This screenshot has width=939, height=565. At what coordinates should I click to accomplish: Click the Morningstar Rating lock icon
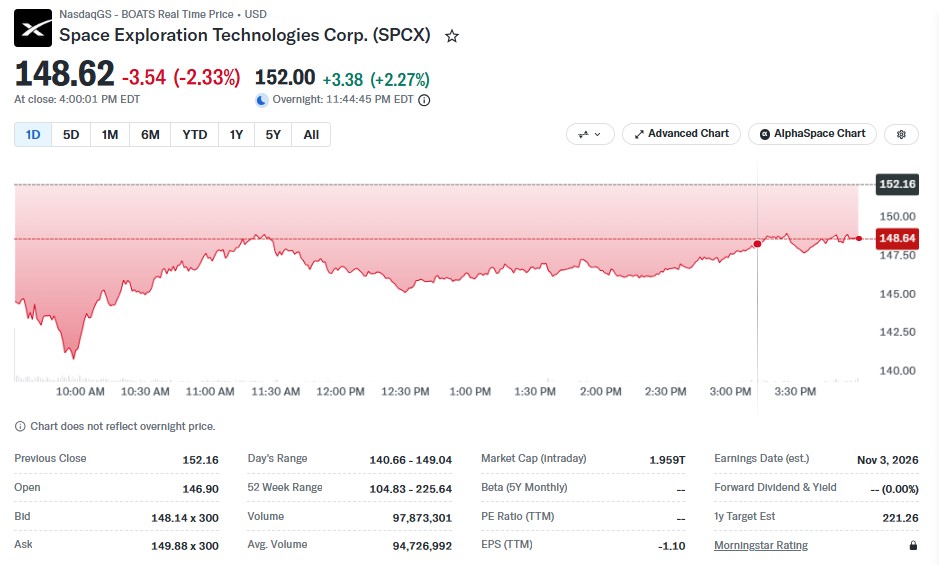coord(913,545)
